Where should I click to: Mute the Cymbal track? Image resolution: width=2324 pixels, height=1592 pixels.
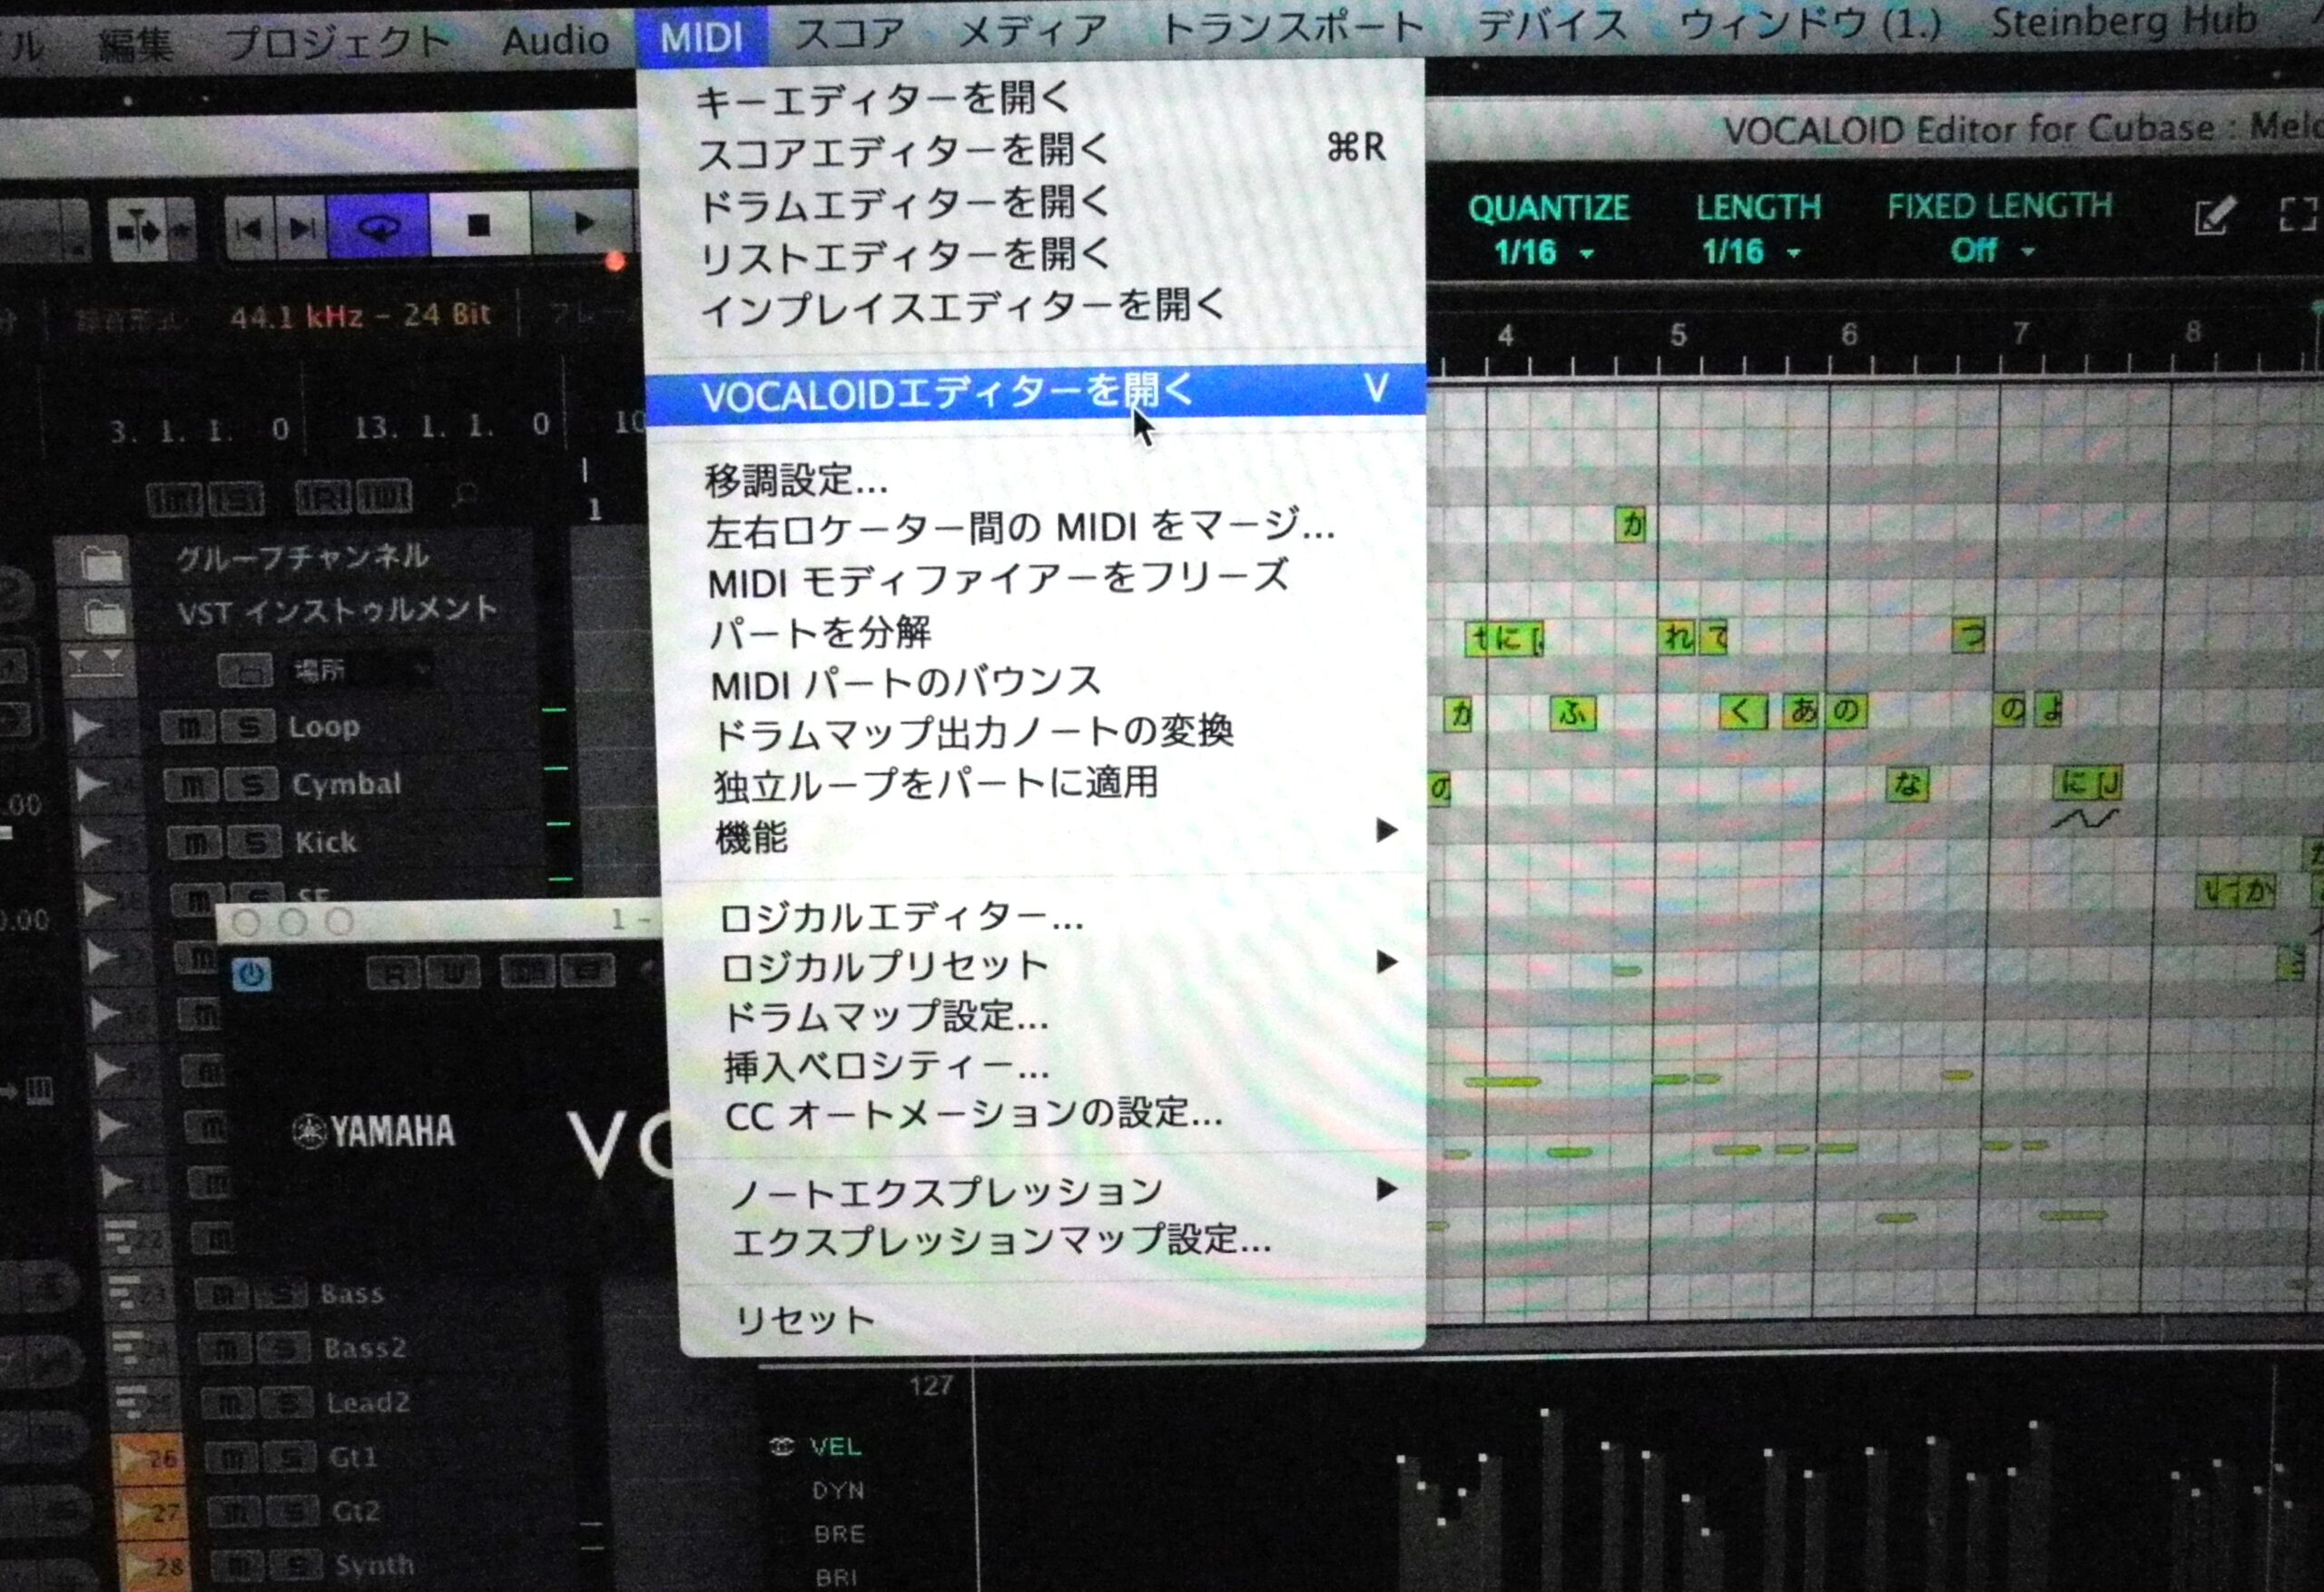190,786
